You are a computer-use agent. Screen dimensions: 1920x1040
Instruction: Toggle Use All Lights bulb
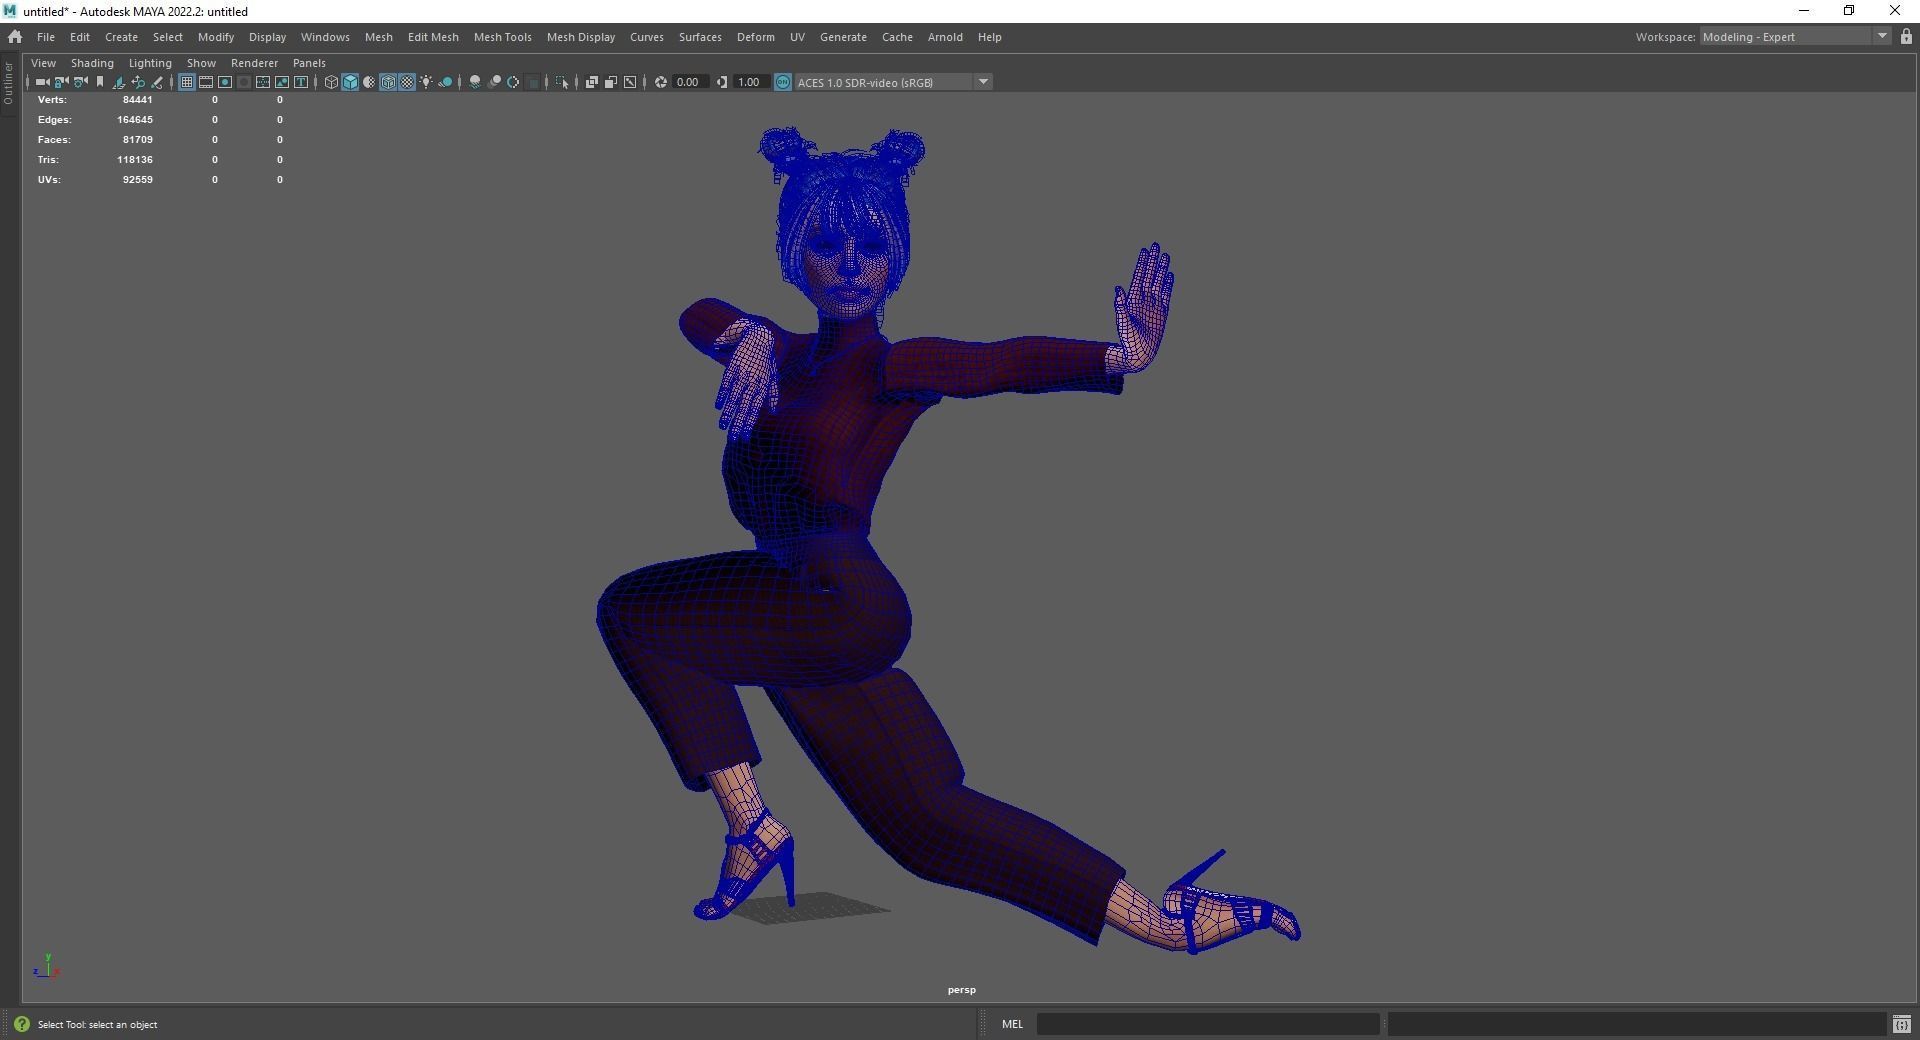(426, 82)
